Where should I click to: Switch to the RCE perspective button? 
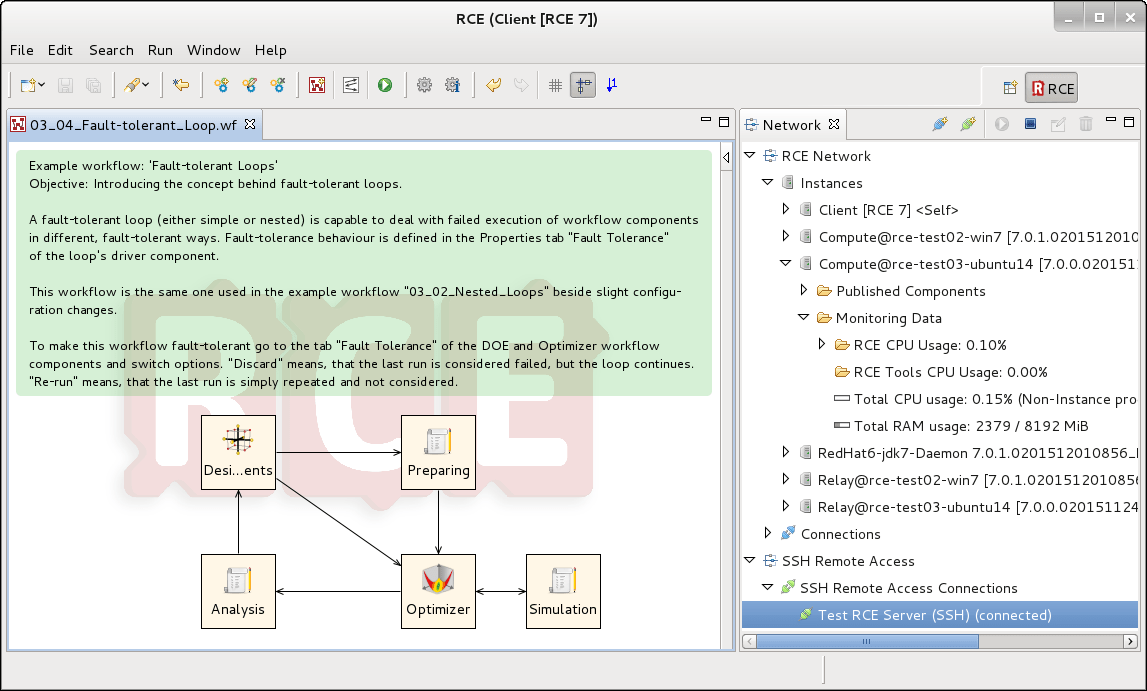(1051, 88)
